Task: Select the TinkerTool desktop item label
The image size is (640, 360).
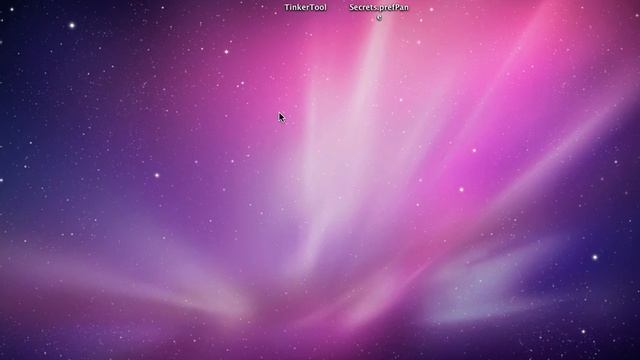Action: pos(305,7)
